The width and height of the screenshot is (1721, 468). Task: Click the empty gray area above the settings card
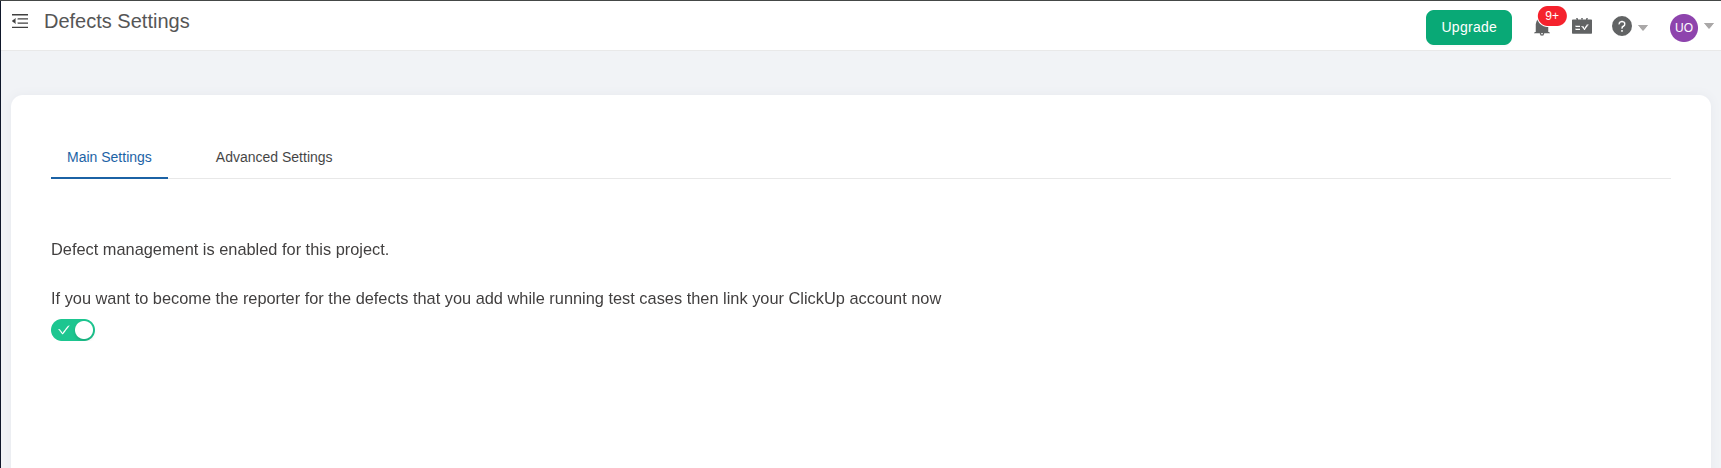(x=860, y=72)
